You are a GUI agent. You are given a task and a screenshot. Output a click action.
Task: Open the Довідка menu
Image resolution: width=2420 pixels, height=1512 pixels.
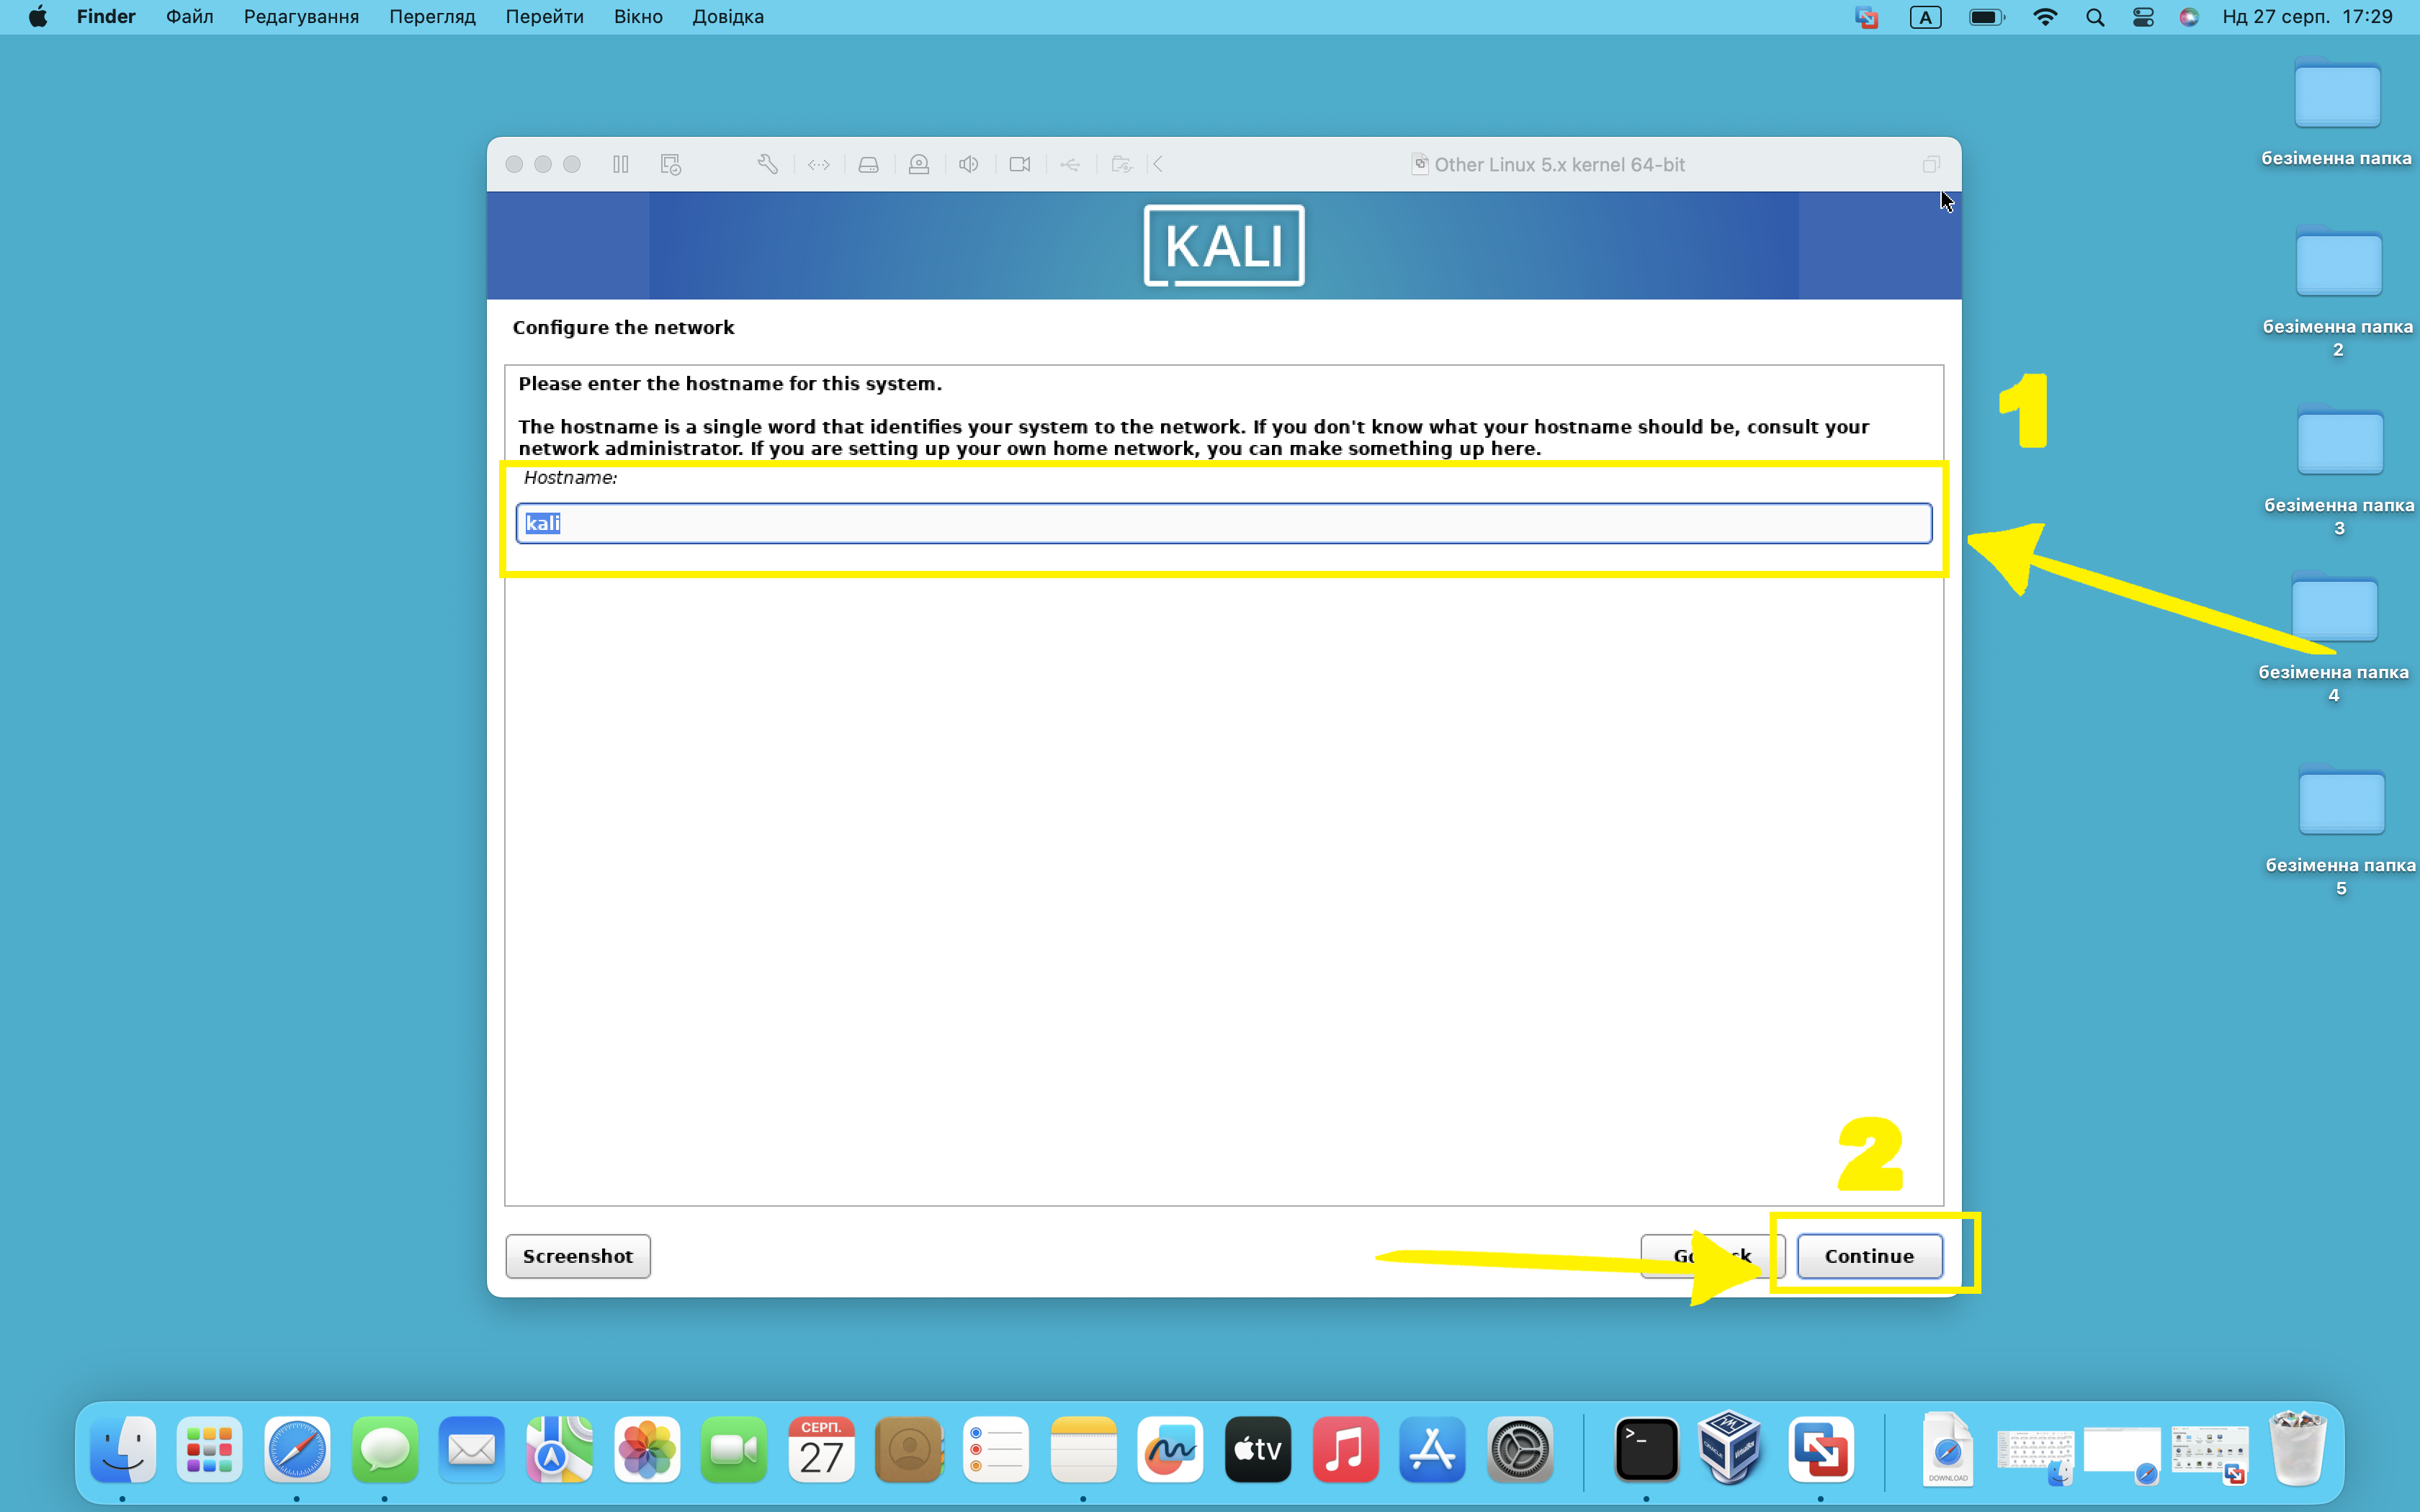pyautogui.click(x=727, y=17)
